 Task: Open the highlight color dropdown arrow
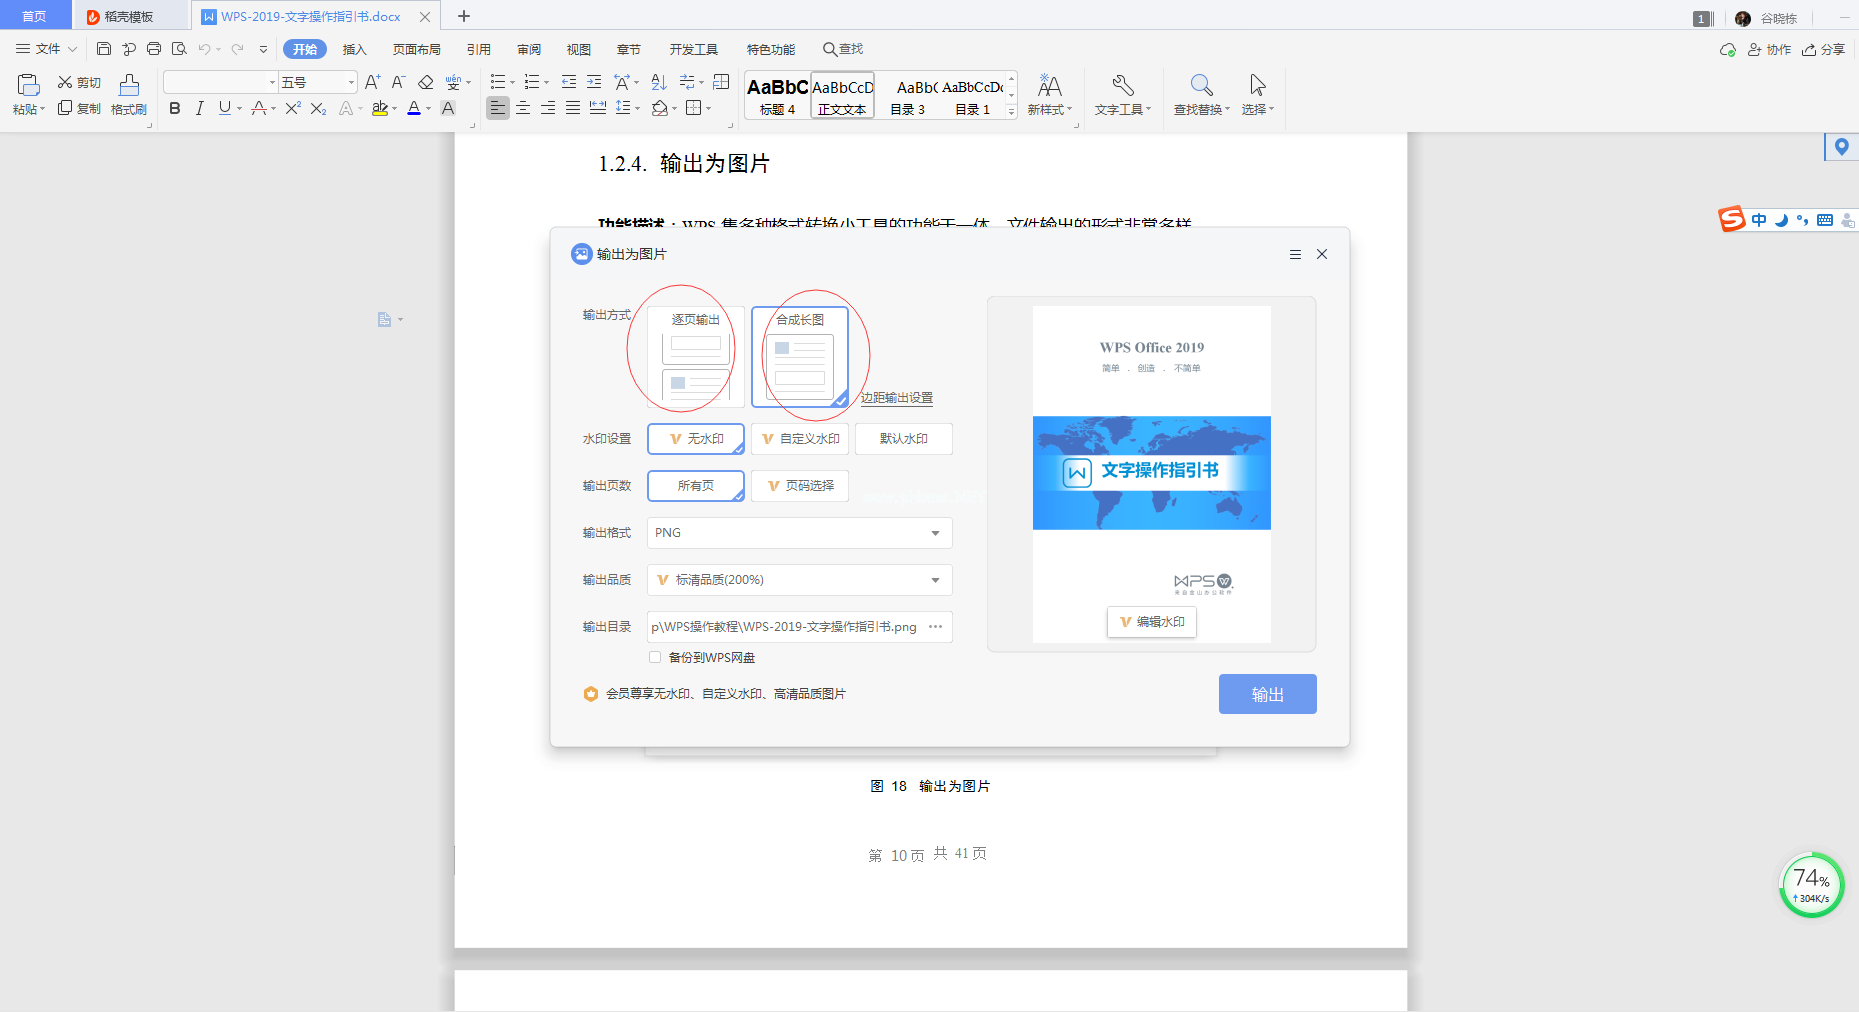tap(395, 109)
